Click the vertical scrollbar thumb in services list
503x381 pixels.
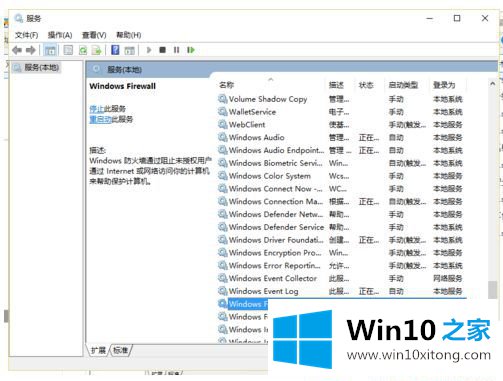(x=492, y=290)
